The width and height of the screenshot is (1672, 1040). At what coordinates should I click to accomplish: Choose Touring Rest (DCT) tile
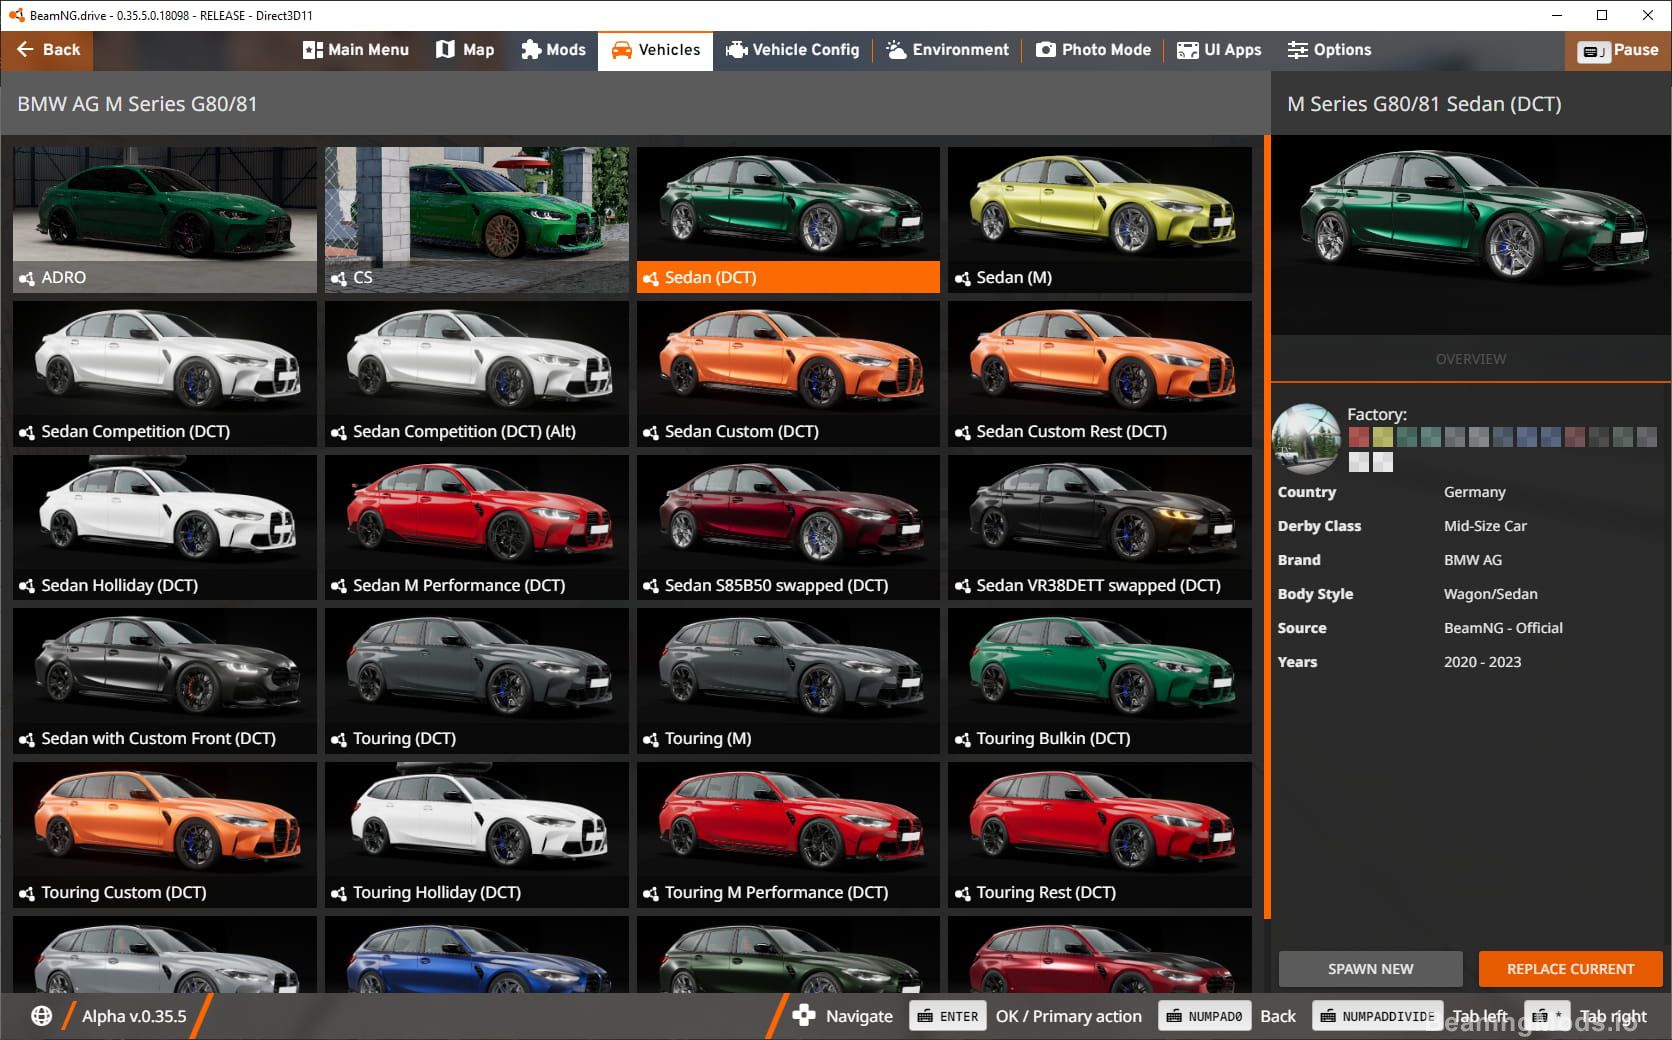(x=1100, y=835)
